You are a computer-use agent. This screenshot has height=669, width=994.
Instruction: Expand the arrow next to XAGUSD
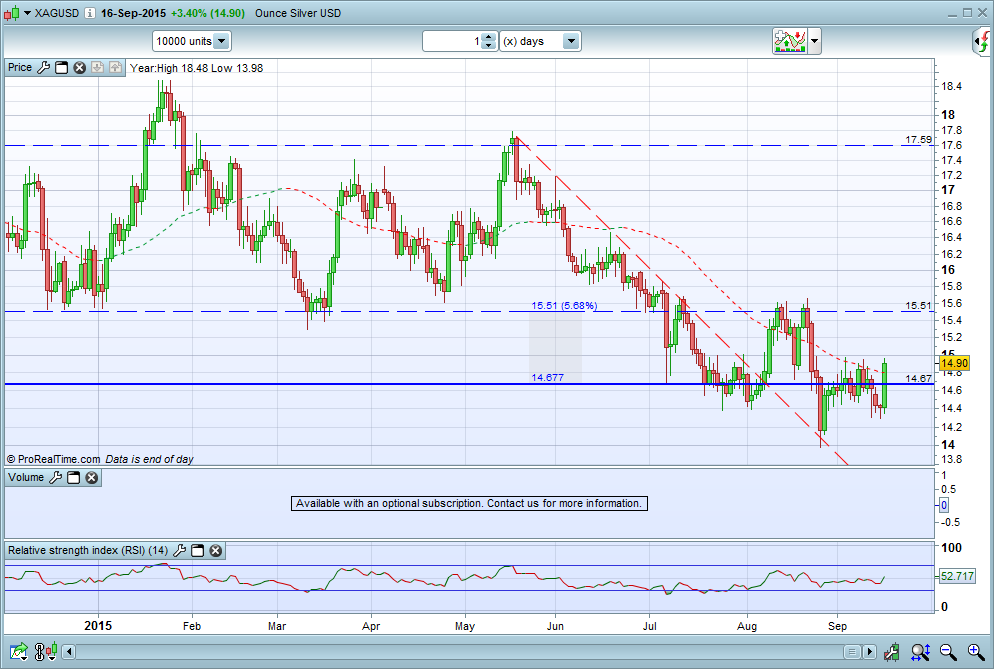click(27, 13)
